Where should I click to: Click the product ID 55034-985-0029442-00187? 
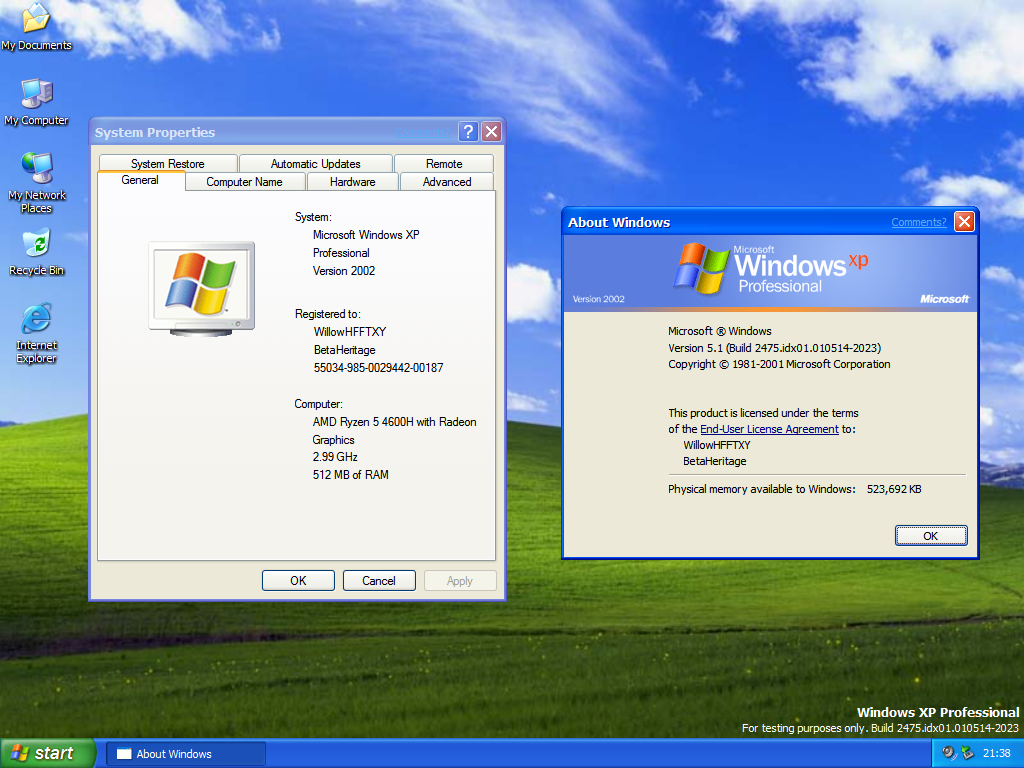(378, 368)
